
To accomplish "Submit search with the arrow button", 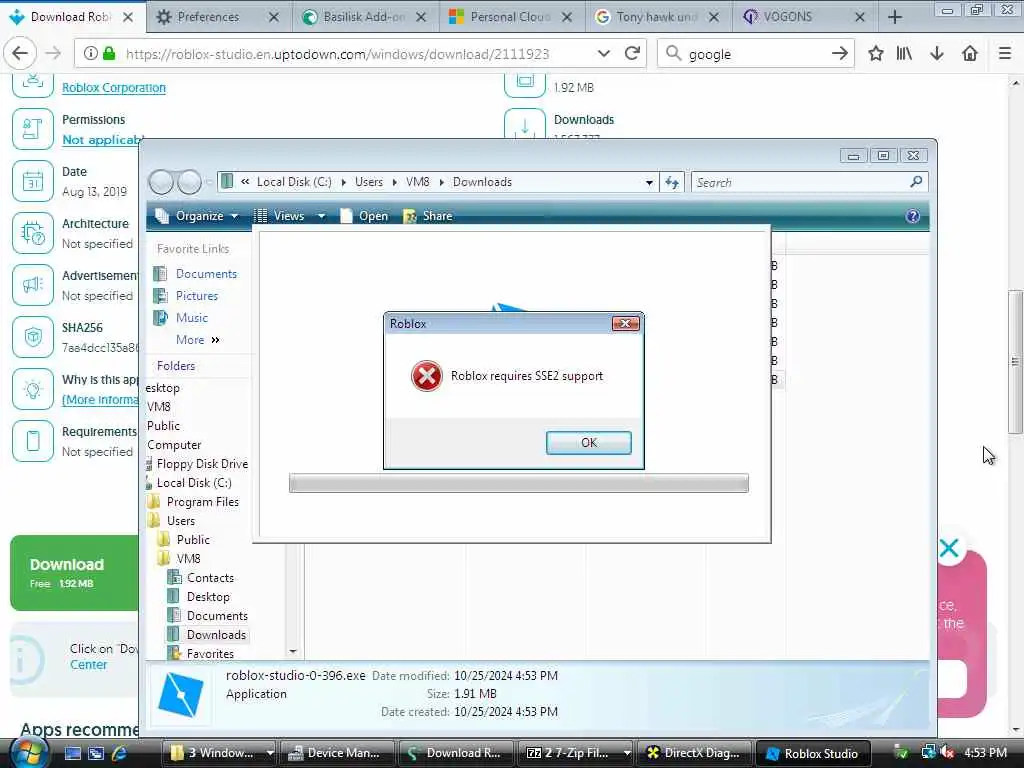I will [x=839, y=54].
